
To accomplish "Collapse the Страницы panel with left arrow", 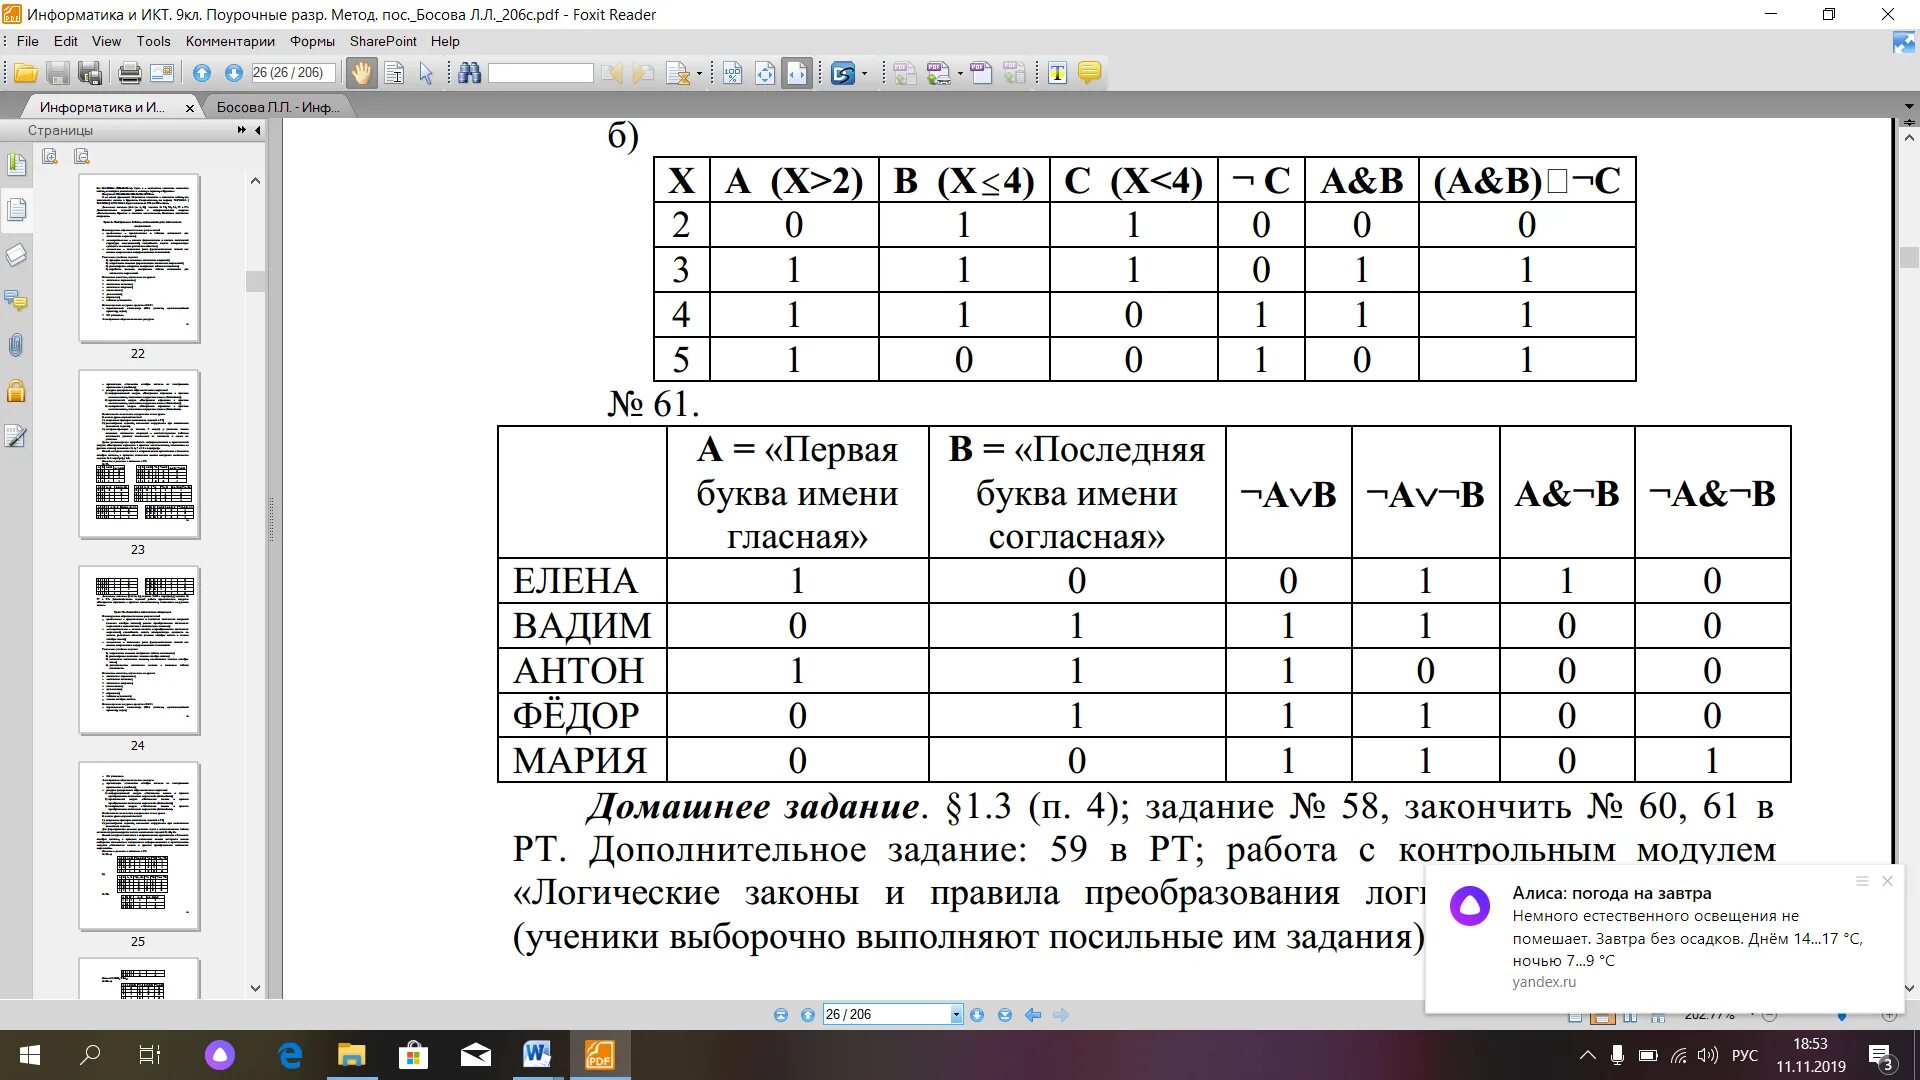I will tap(258, 130).
